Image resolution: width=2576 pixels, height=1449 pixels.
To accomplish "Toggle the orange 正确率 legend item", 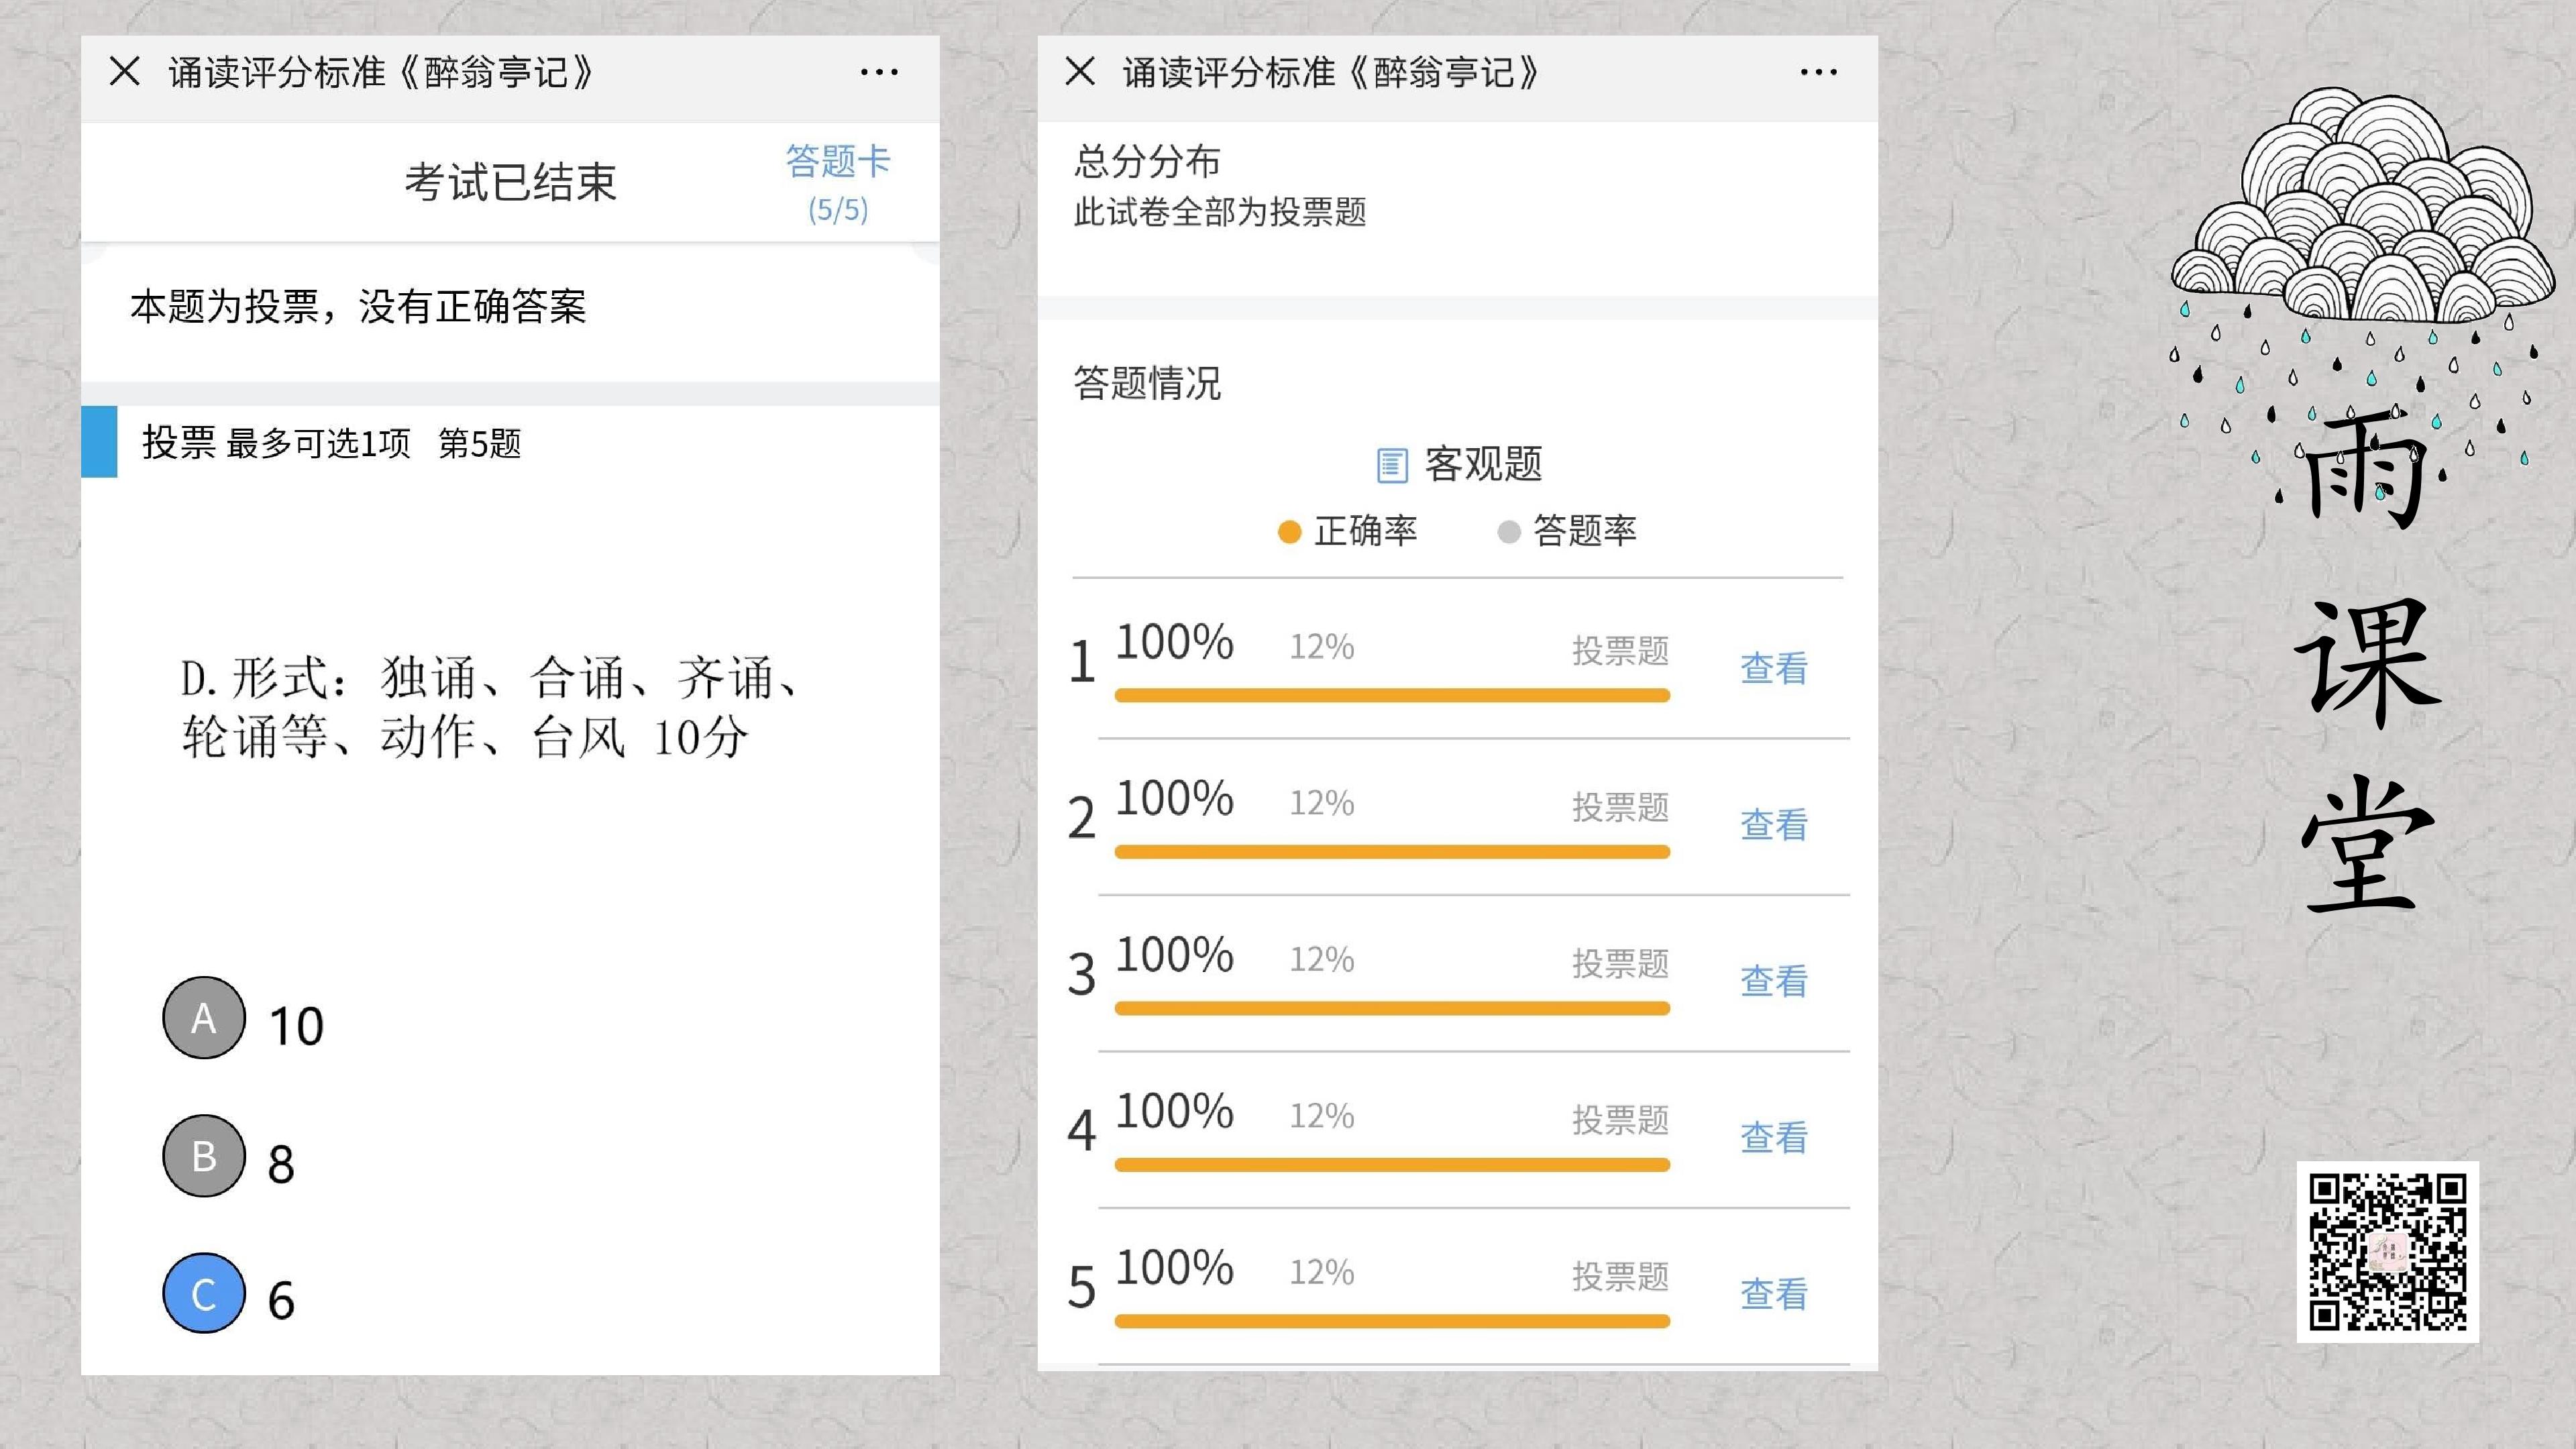I will point(1347,531).
